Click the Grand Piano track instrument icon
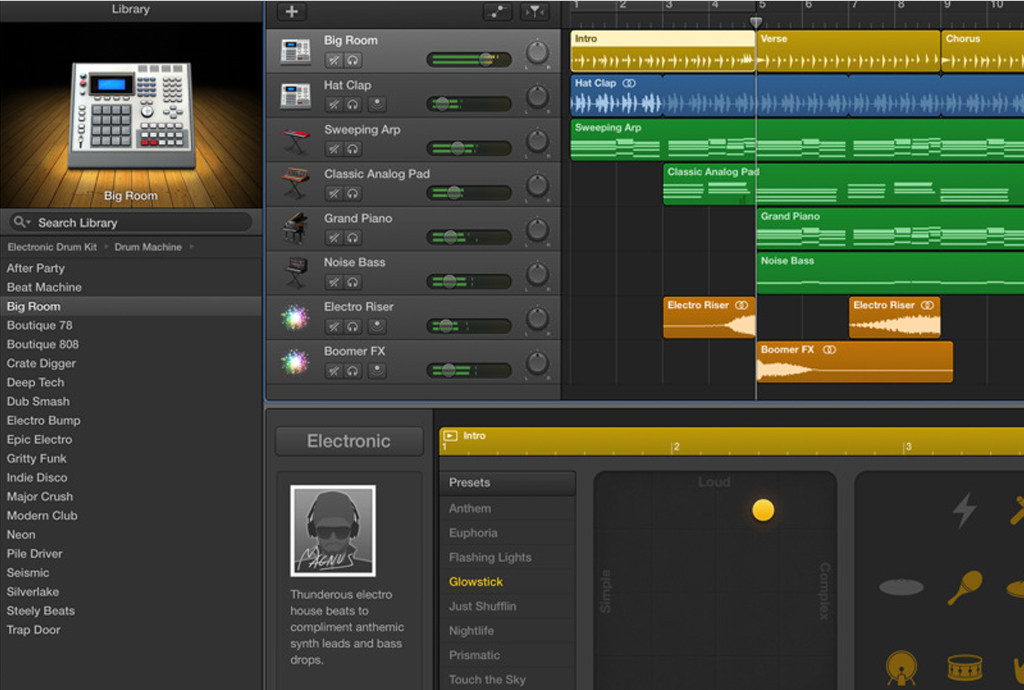Screen dimensions: 1024x690 (x=296, y=227)
